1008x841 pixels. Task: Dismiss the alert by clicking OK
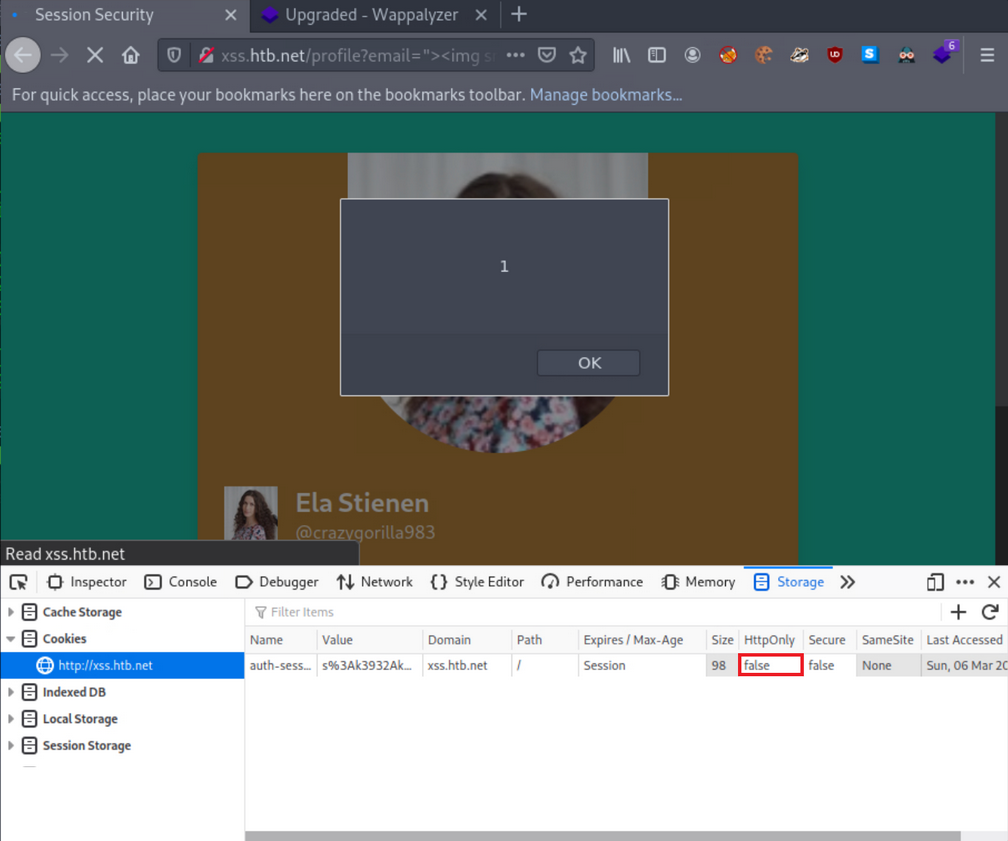588,362
